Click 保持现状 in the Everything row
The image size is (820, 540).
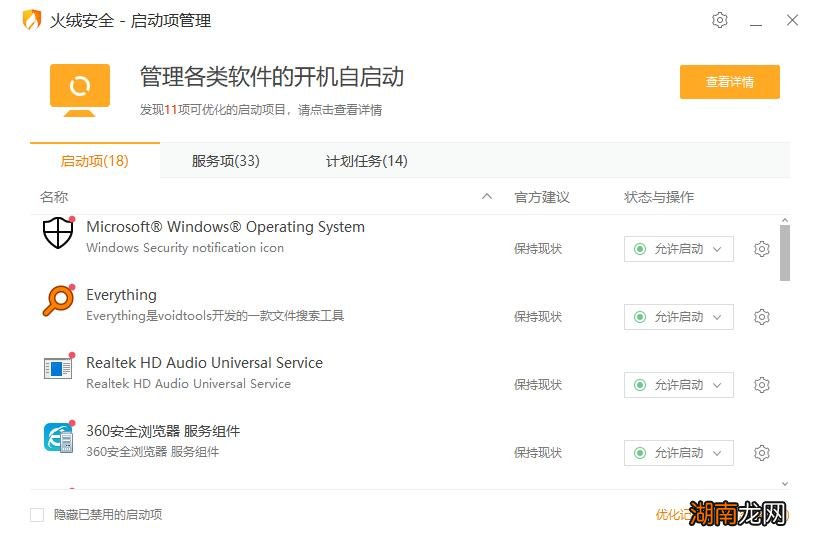[538, 317]
